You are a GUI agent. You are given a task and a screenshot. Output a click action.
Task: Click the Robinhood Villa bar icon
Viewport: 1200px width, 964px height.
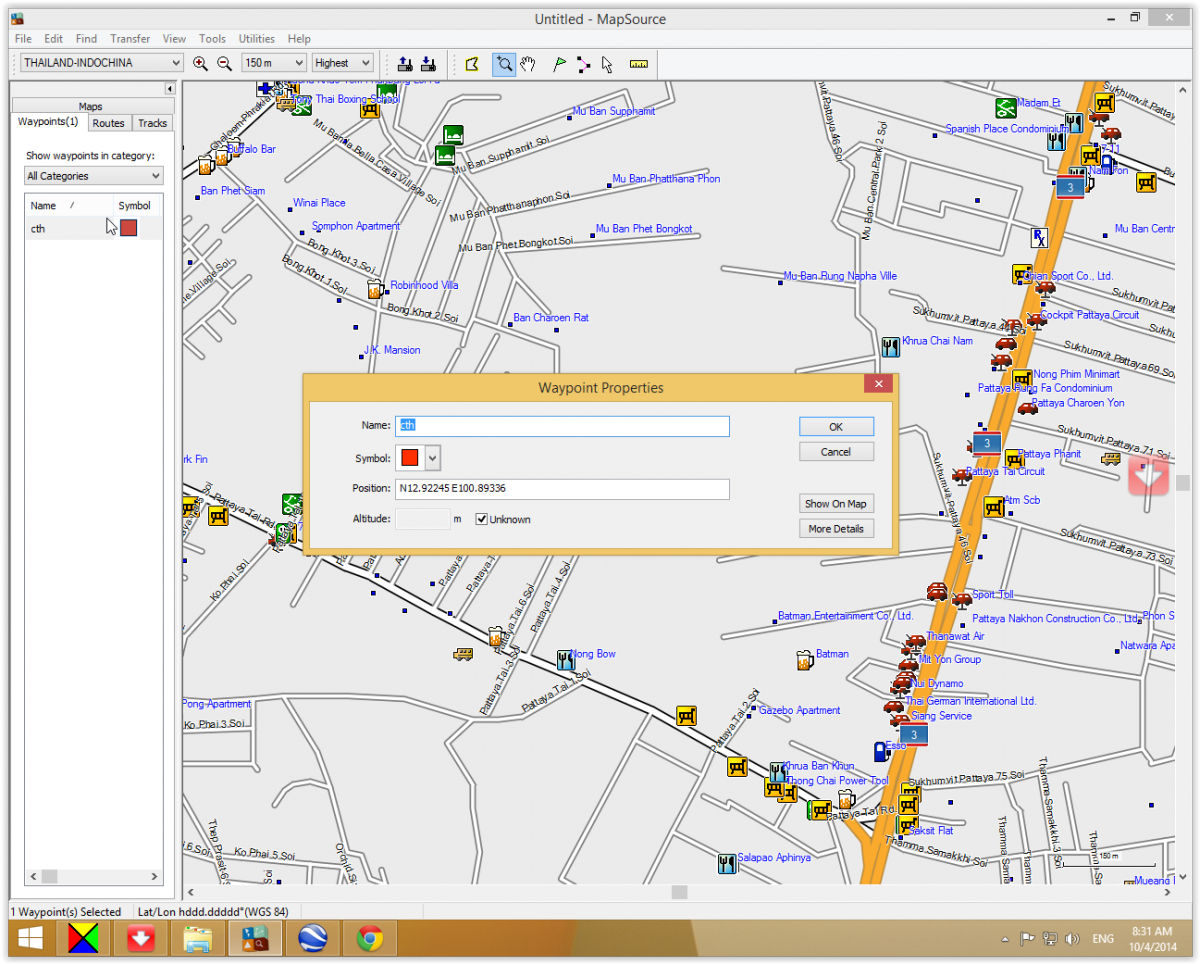(x=375, y=290)
